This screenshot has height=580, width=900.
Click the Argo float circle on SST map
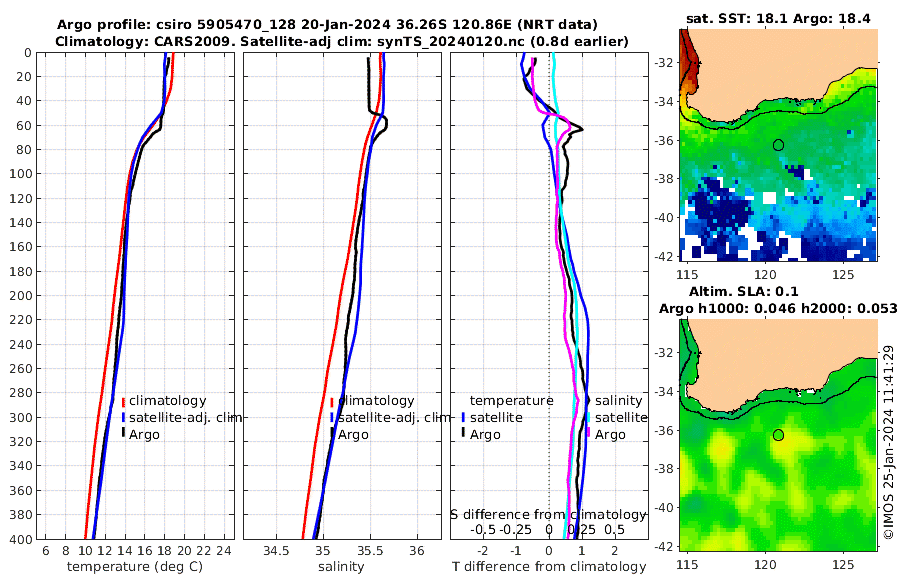coord(779,145)
